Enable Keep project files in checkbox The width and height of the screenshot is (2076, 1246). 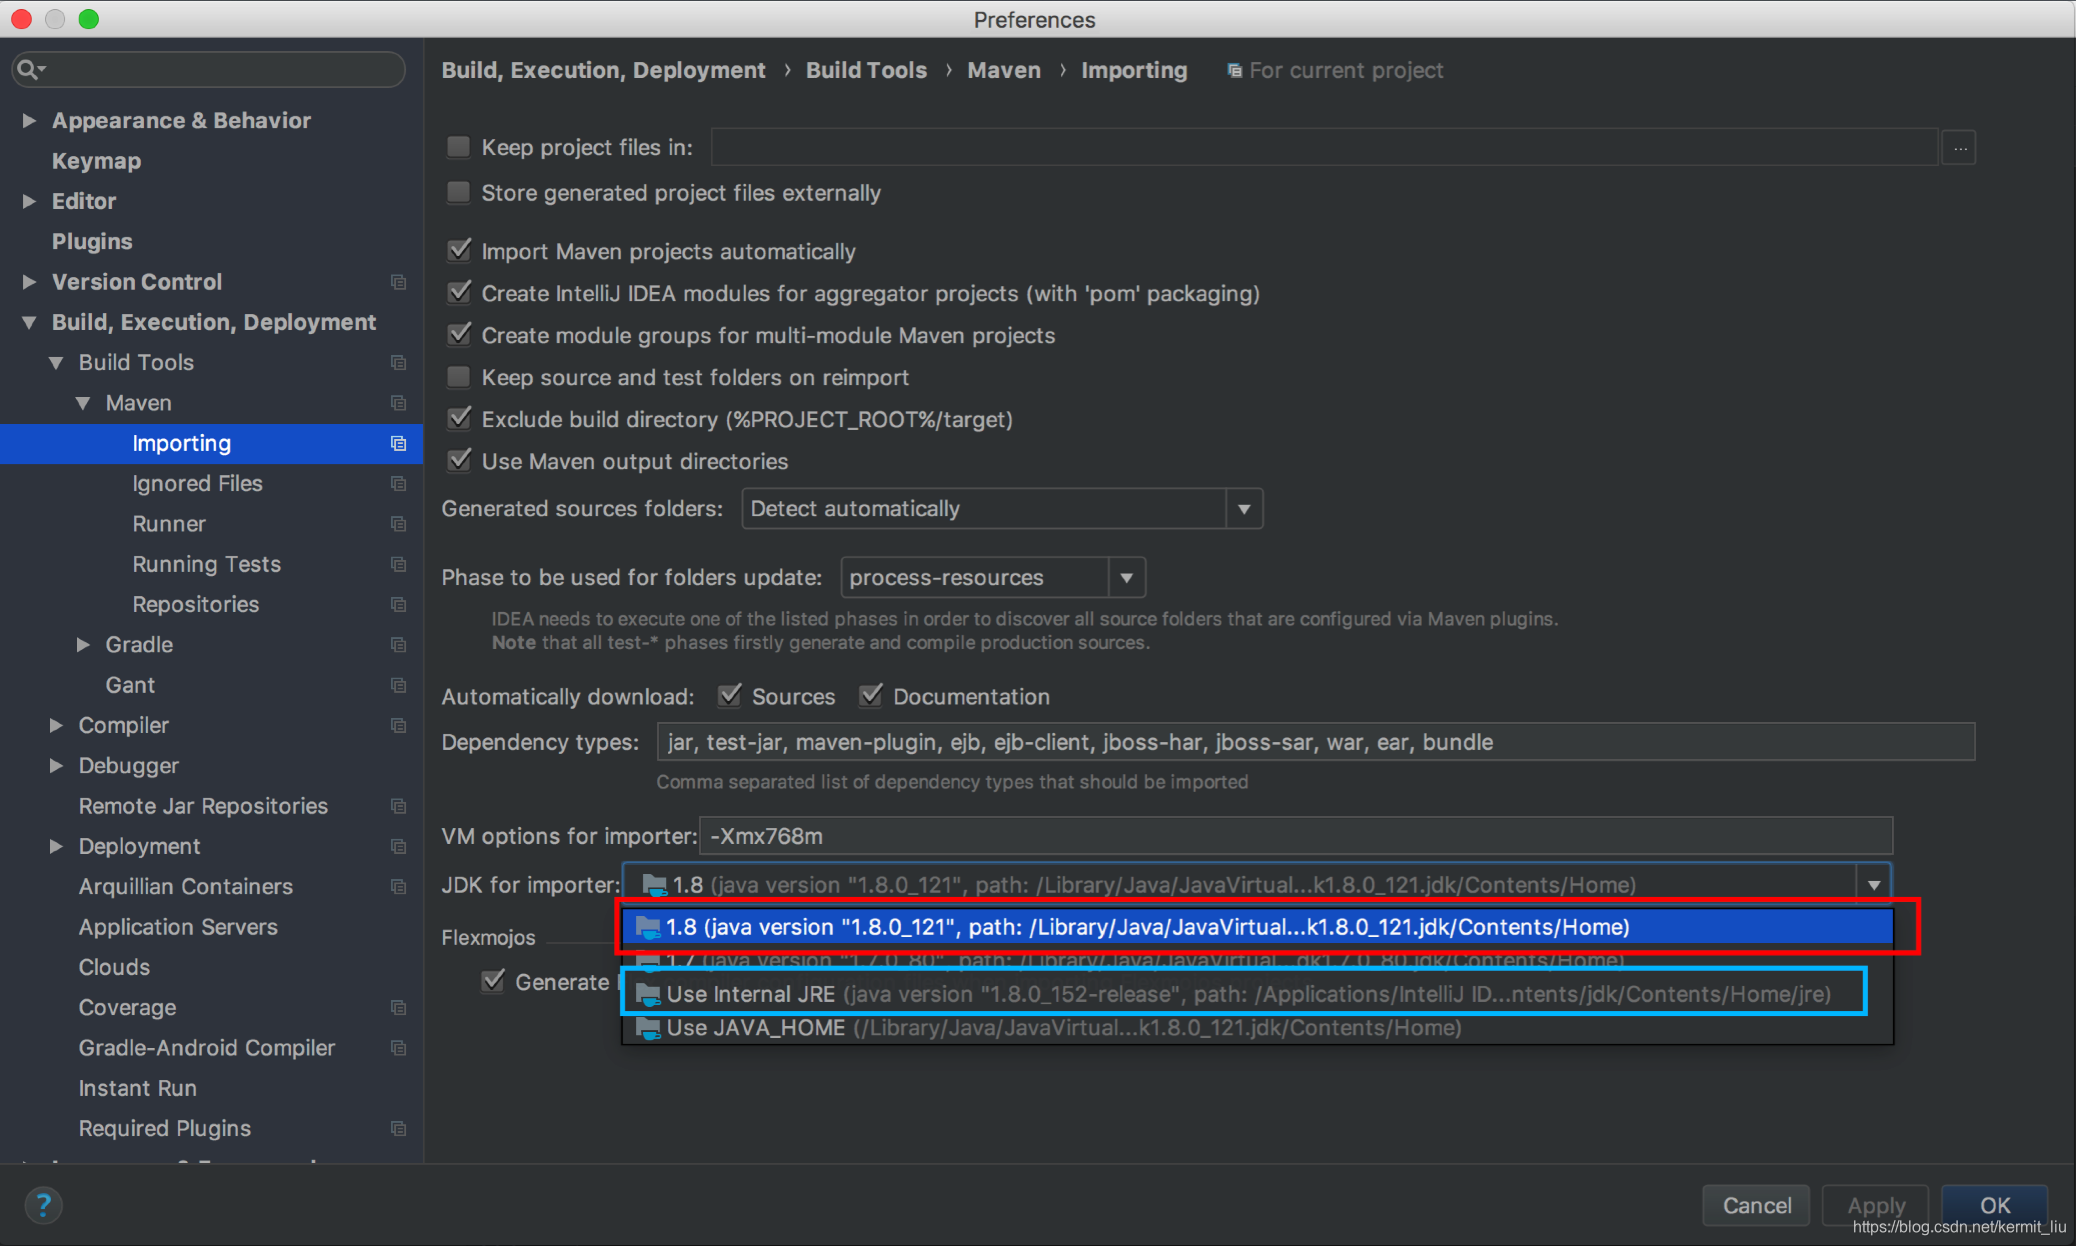459,147
